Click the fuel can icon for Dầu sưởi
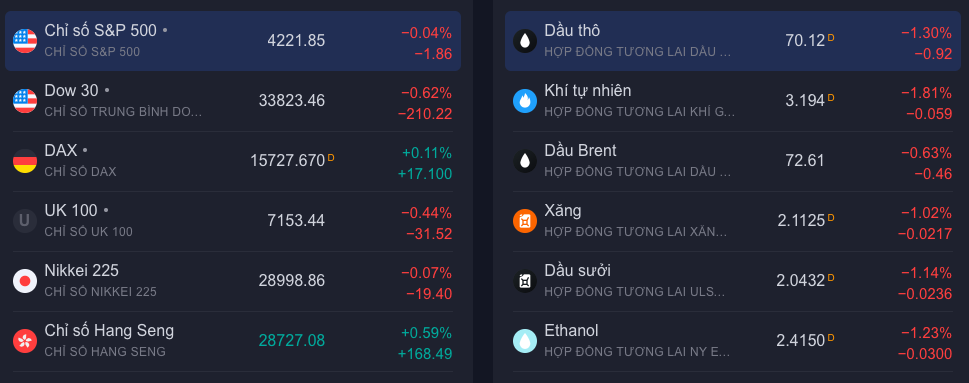Viewport: 969px width, 383px height. [x=525, y=281]
